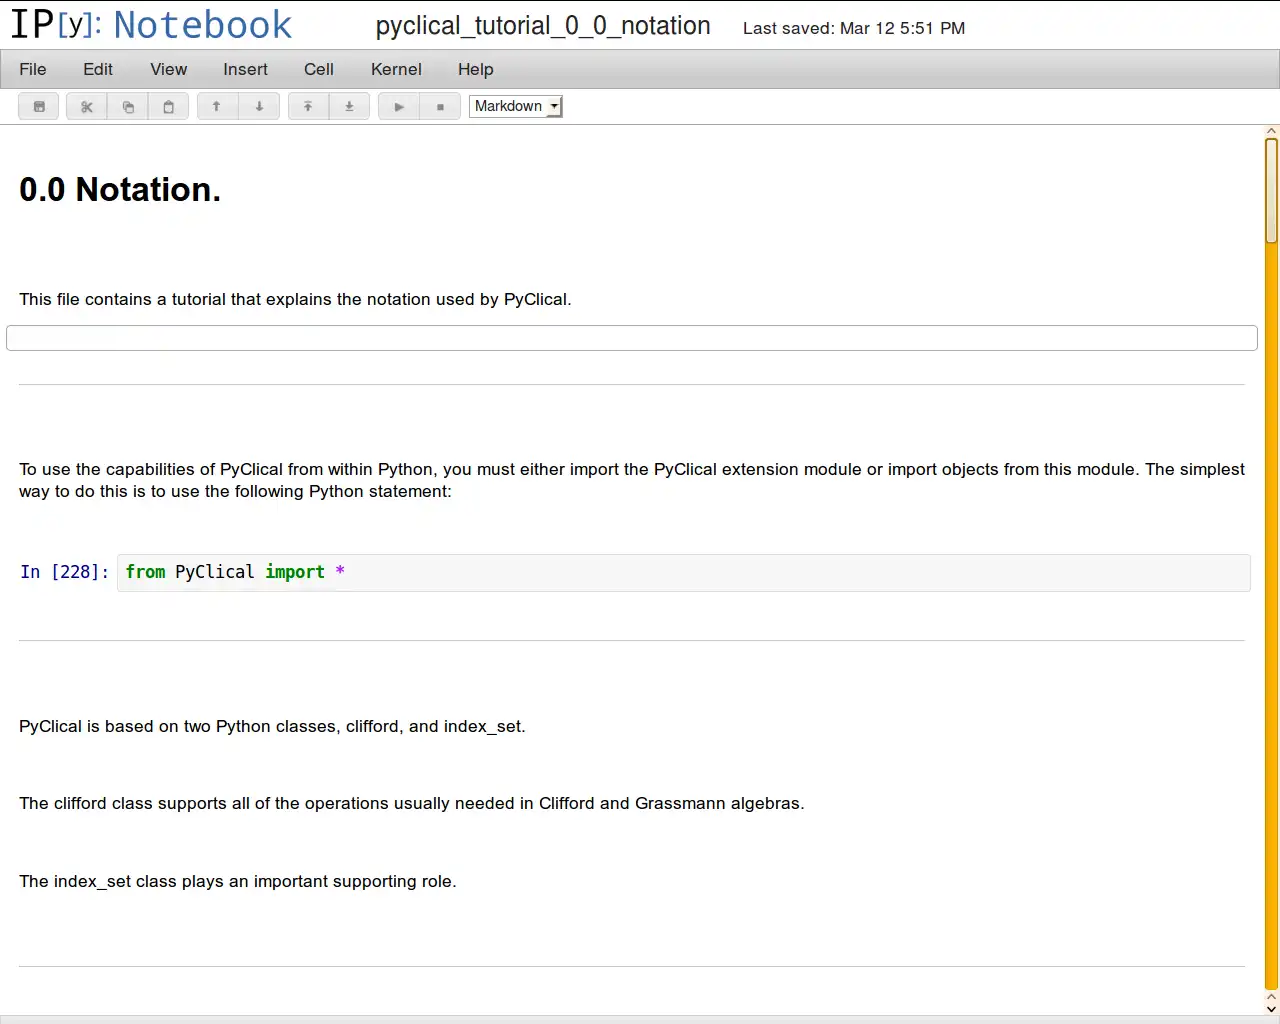Click the vertical scrollbar thumb
The image size is (1280, 1024).
click(x=1271, y=190)
